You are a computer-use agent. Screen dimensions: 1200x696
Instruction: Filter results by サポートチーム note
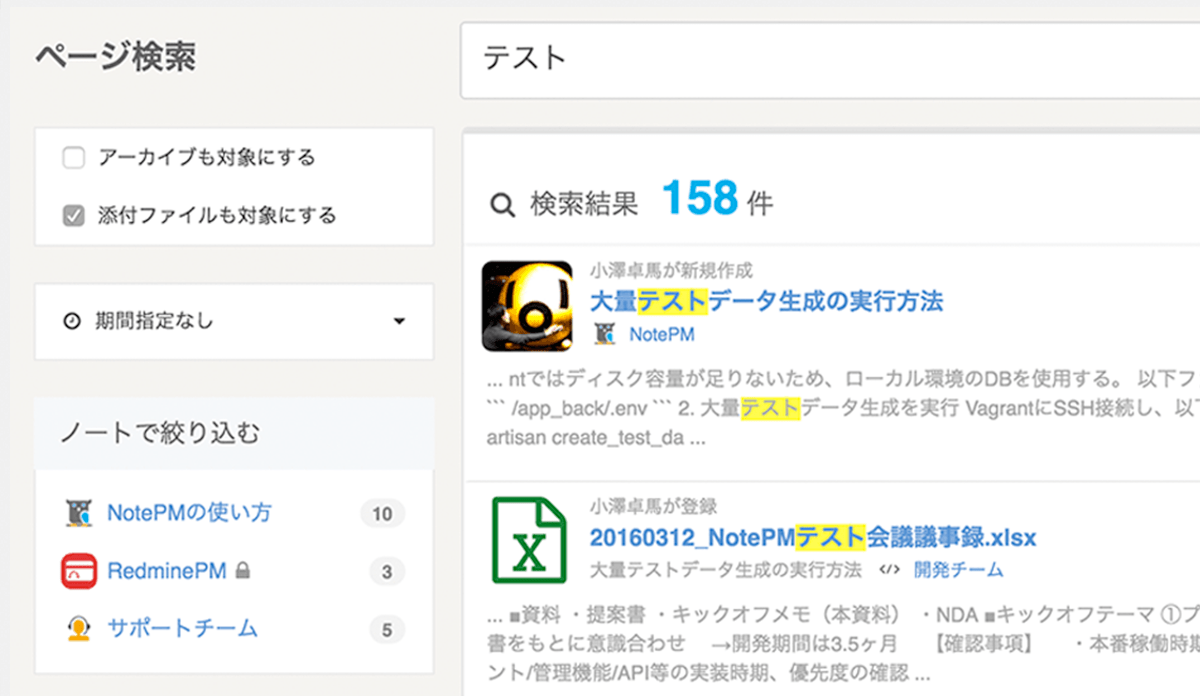[x=182, y=628]
